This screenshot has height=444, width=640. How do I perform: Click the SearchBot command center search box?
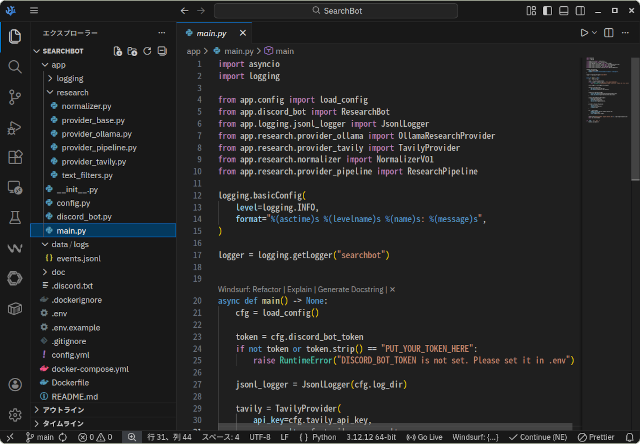342,10
